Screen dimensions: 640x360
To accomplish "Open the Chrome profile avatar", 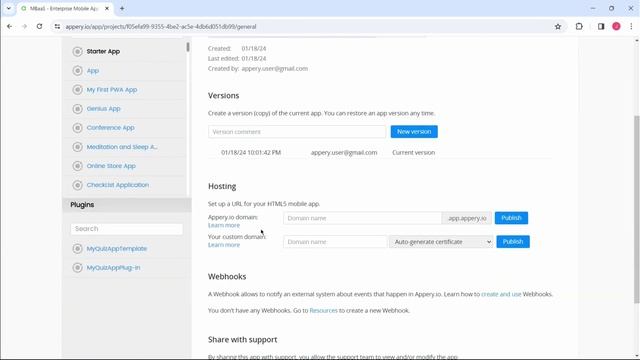I will tap(616, 27).
